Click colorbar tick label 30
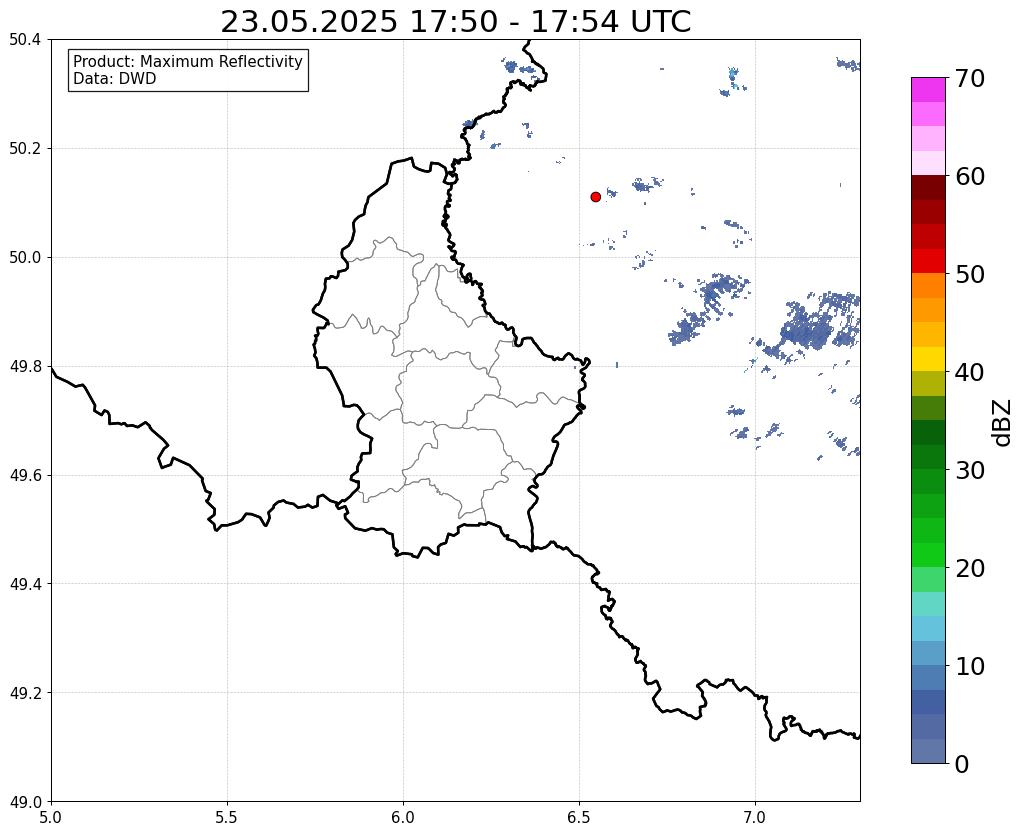 pyautogui.click(x=970, y=470)
